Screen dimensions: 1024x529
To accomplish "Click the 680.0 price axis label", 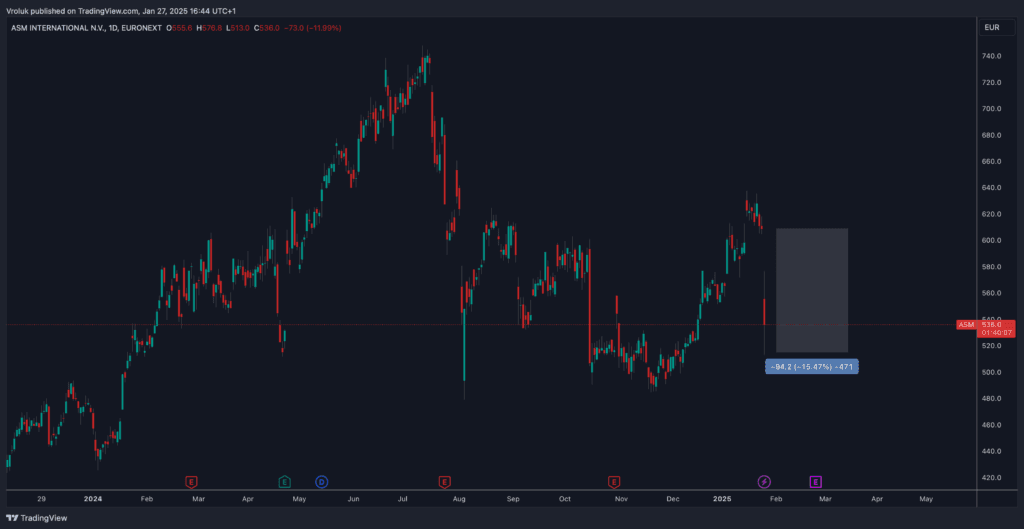I will [992, 135].
